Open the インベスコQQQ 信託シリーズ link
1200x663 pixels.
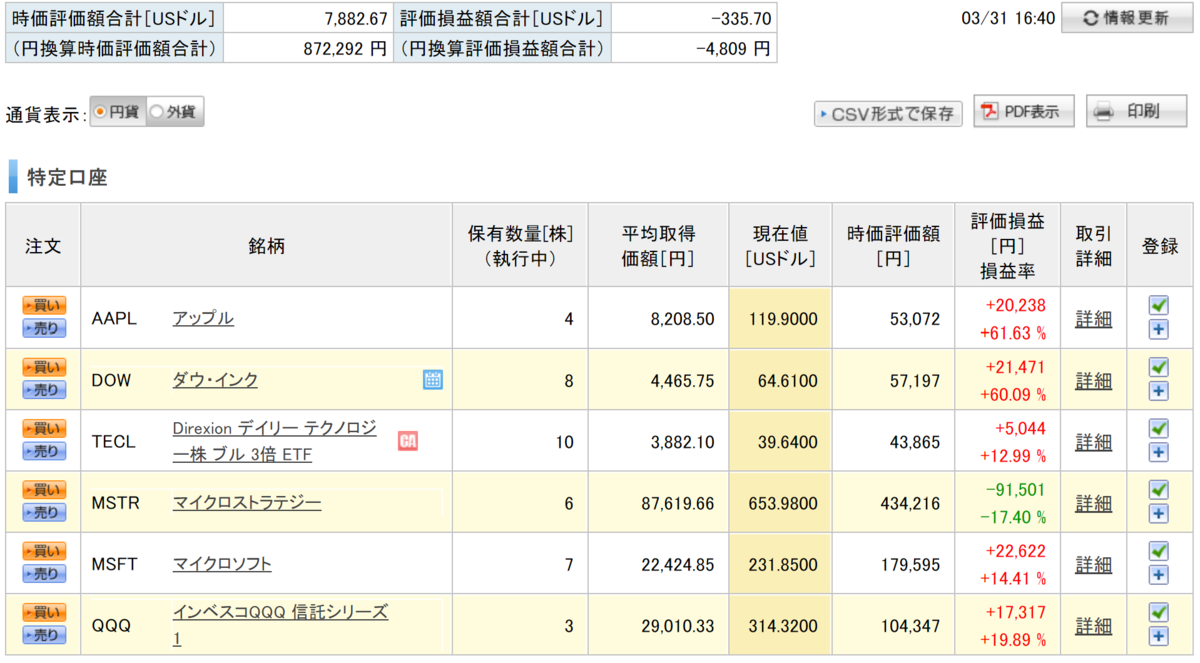(x=280, y=625)
